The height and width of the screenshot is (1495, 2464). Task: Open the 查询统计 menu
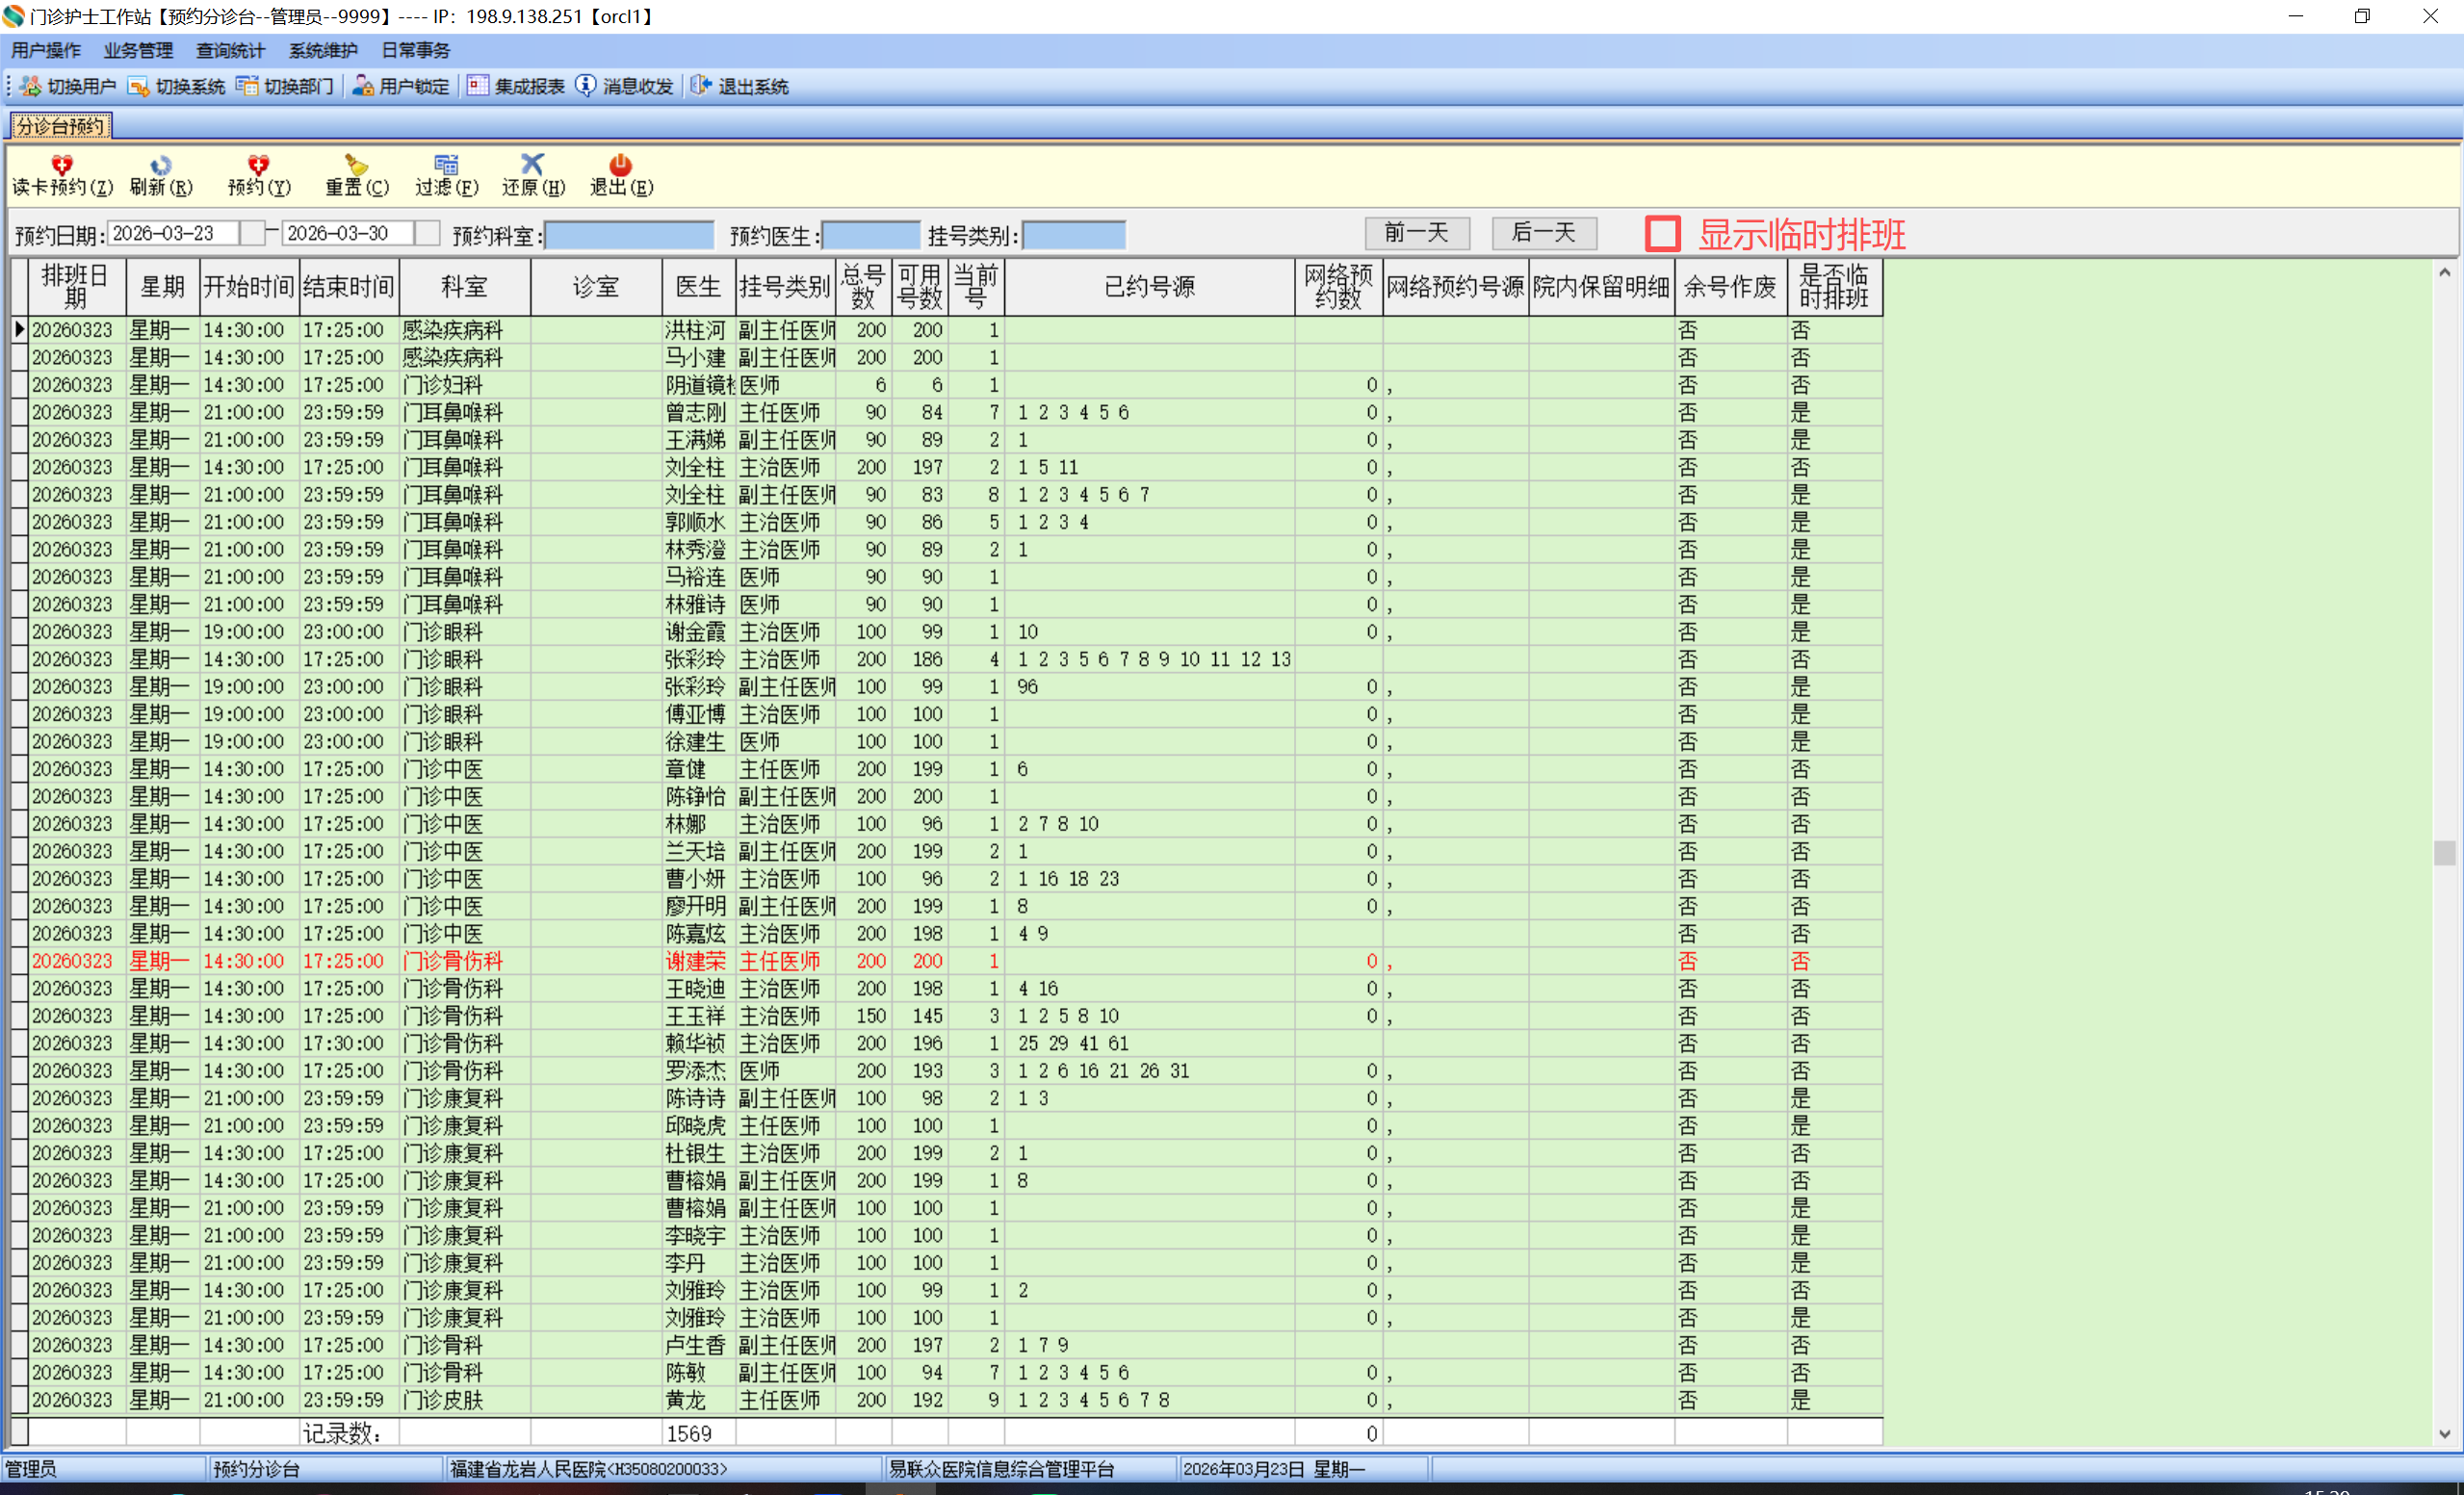(x=230, y=50)
